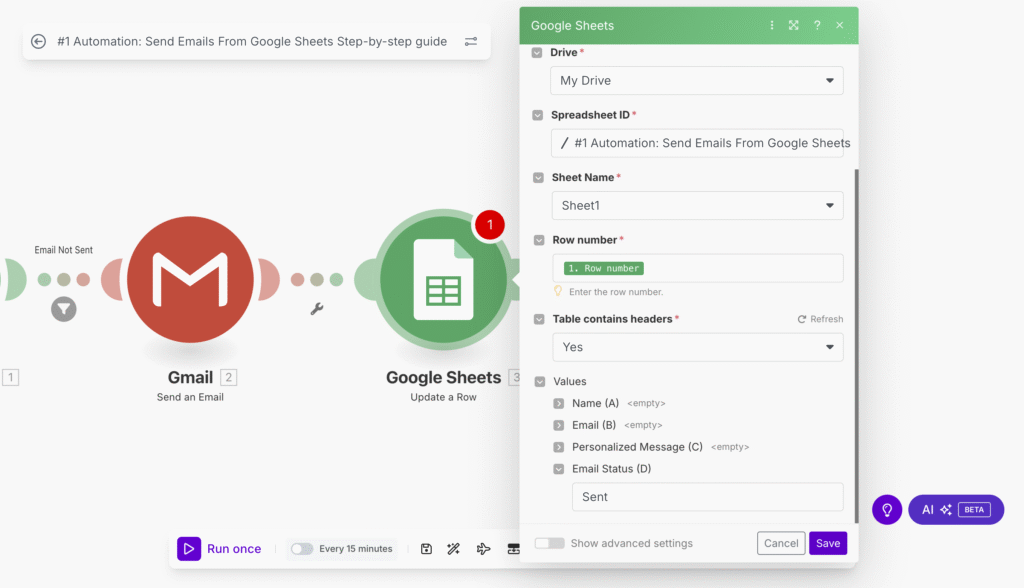
Task: Toggle the Table contains headers mapping switch
Action: [x=539, y=319]
